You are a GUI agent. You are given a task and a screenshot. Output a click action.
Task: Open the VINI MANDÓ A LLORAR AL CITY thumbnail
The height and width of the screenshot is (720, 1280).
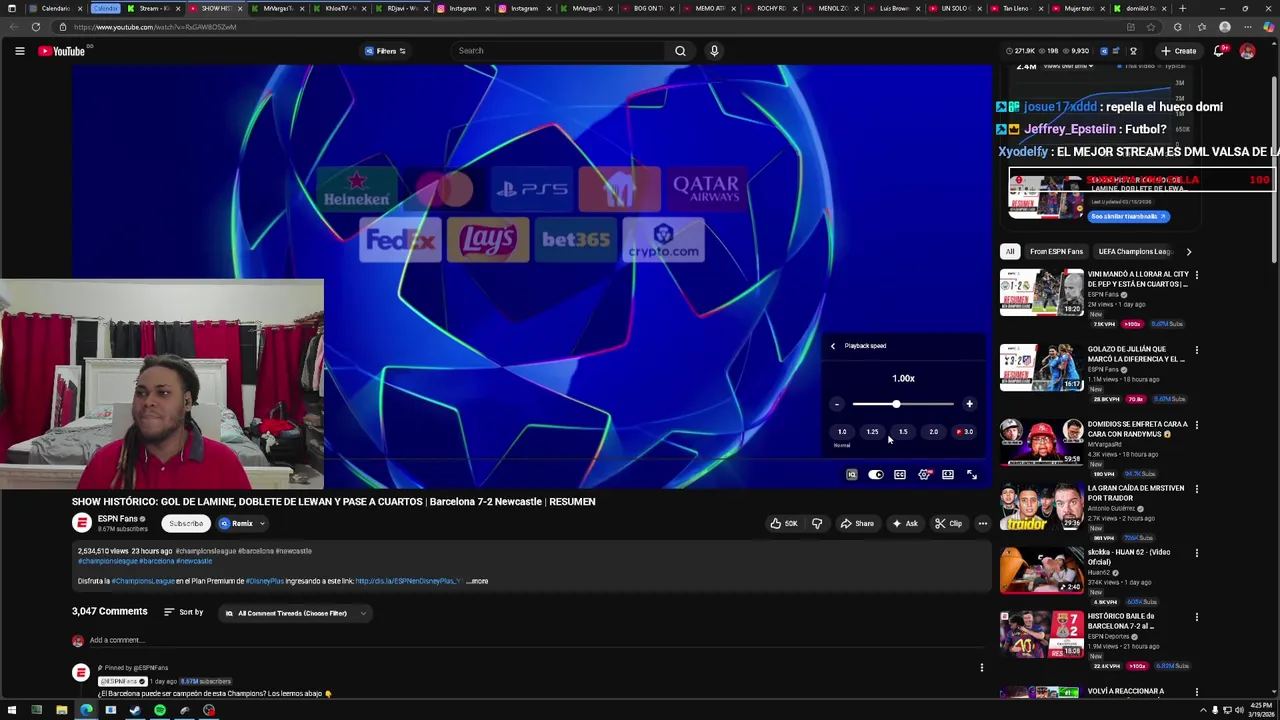point(1042,292)
